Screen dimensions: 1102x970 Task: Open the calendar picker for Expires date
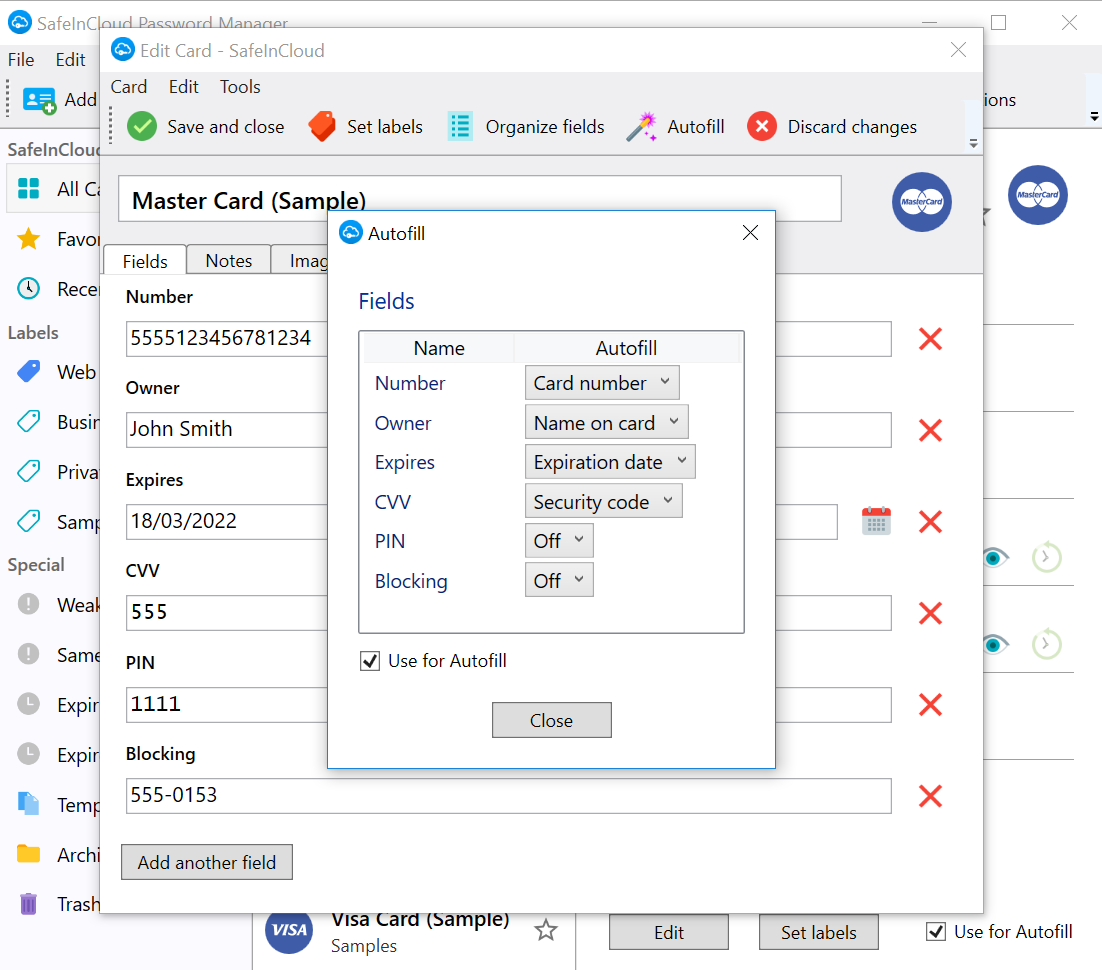coord(876,521)
